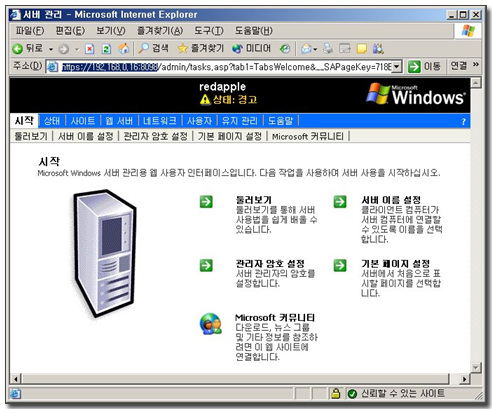Switch to the 네트워크 tab

tap(160, 121)
